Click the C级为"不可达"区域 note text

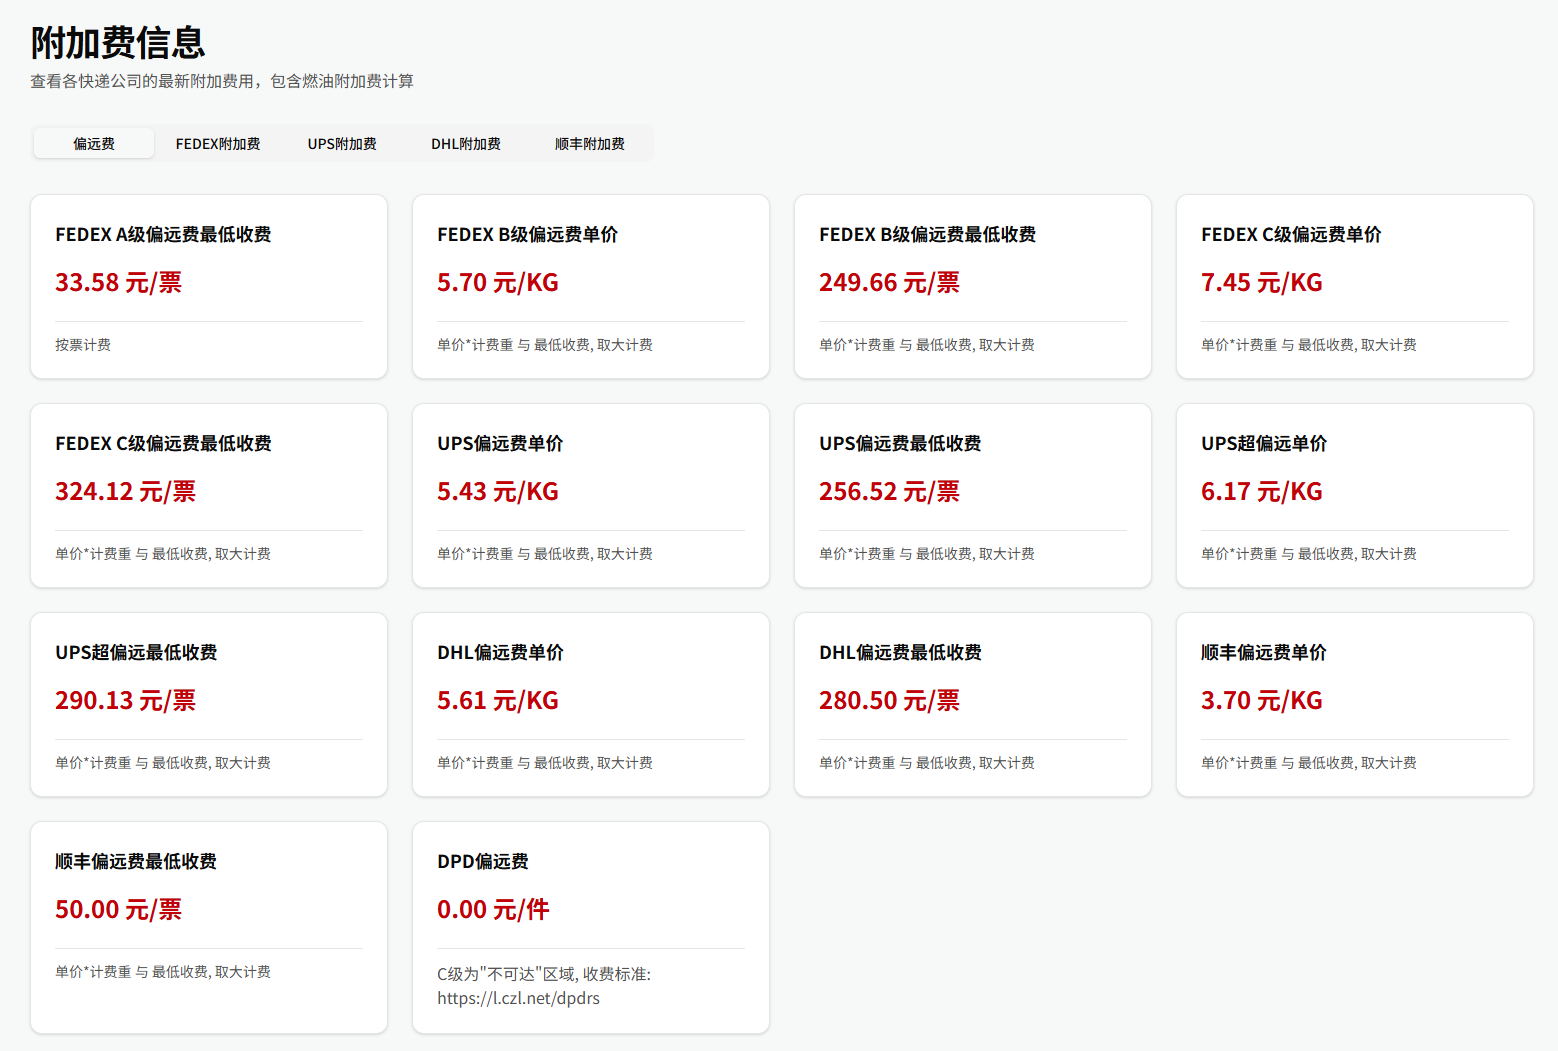[x=544, y=974]
